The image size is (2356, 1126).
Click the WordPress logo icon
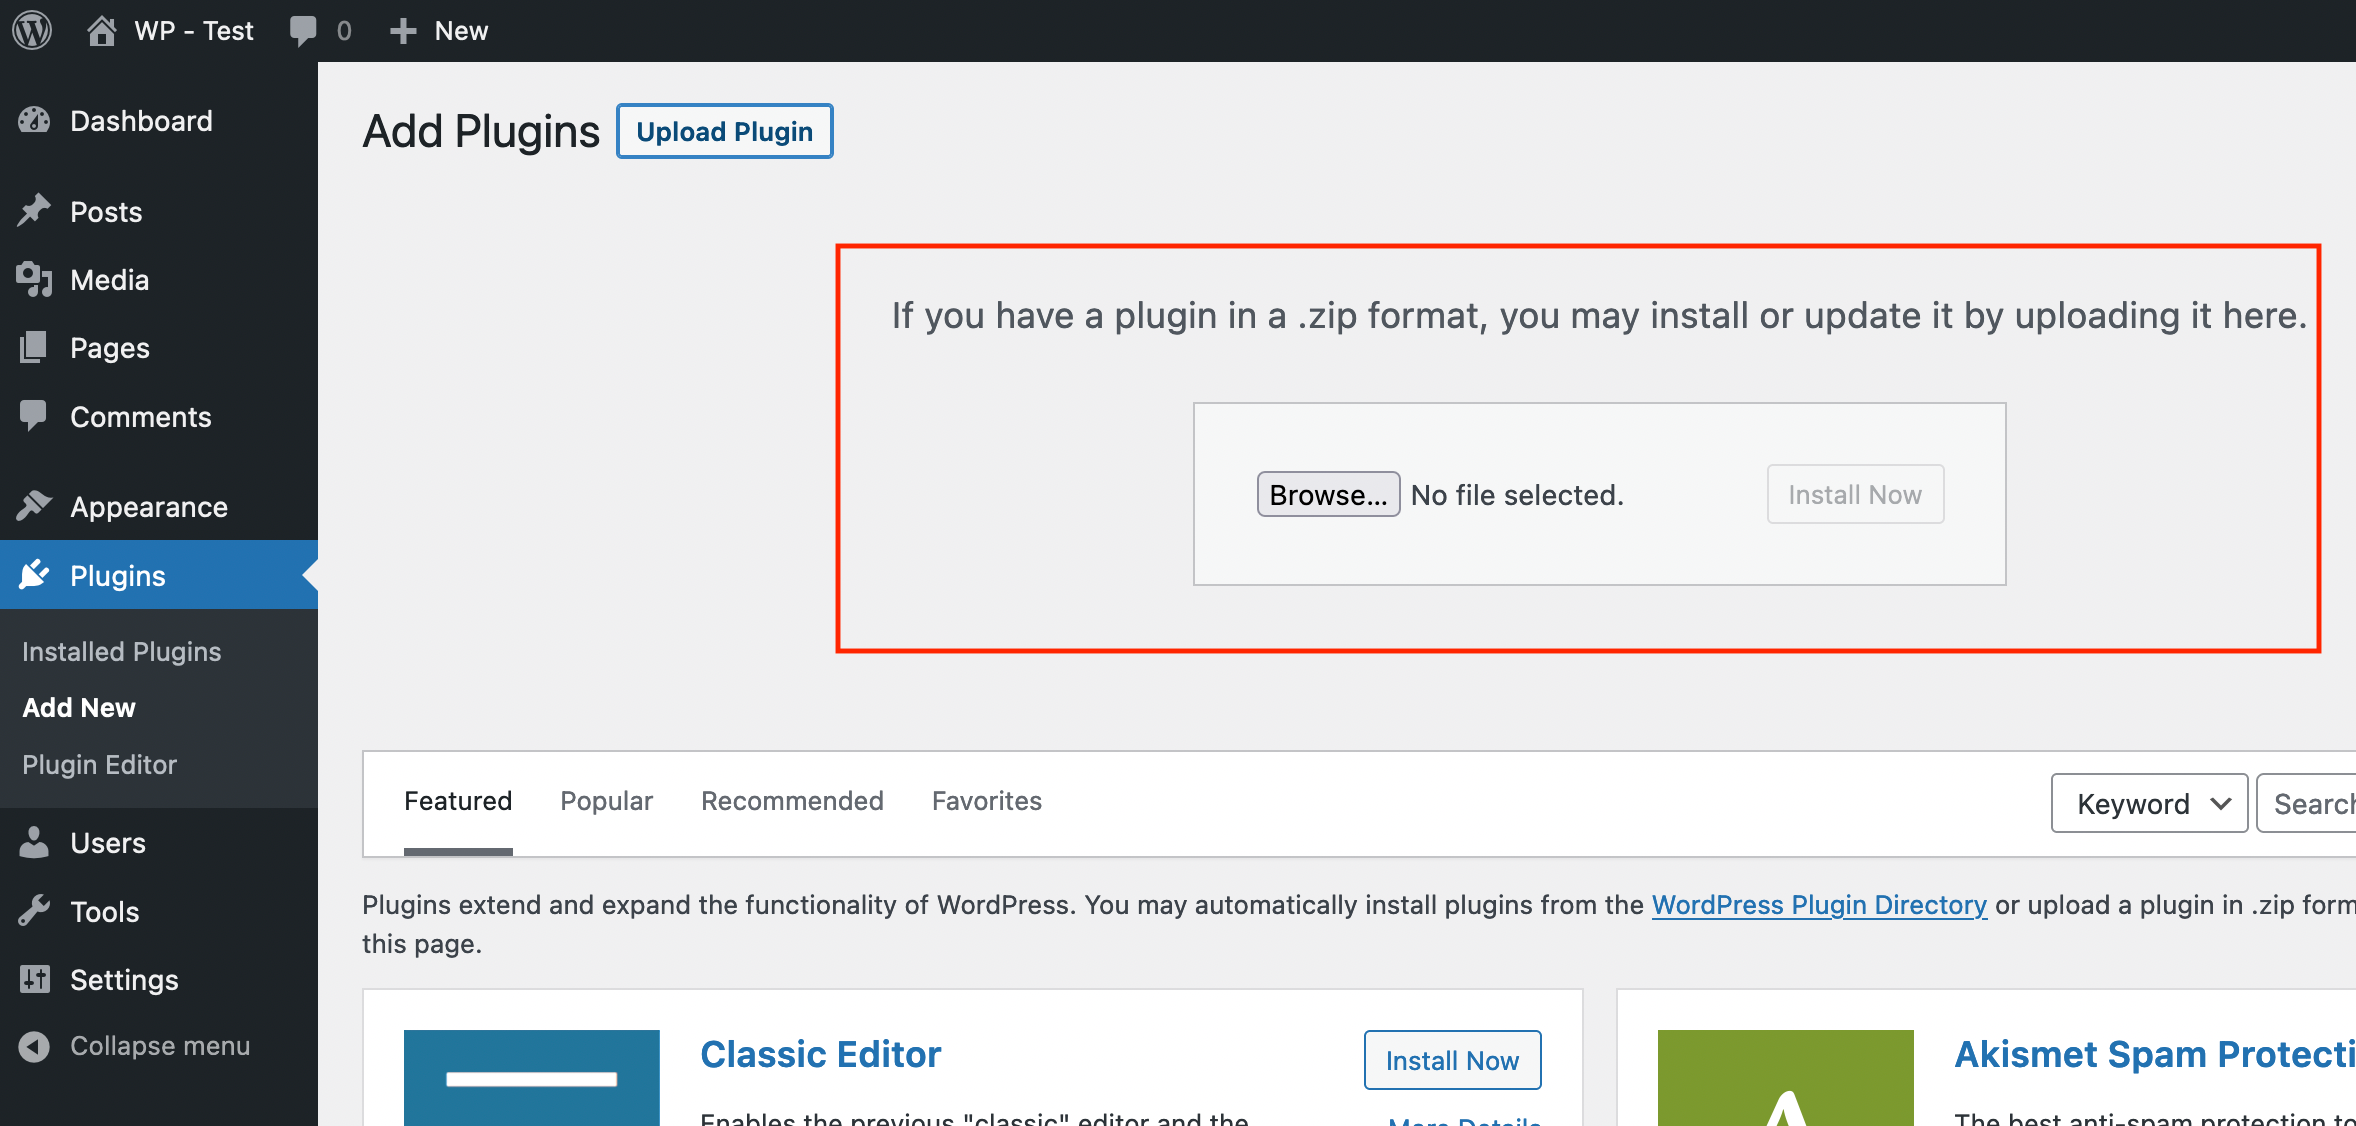(x=32, y=30)
